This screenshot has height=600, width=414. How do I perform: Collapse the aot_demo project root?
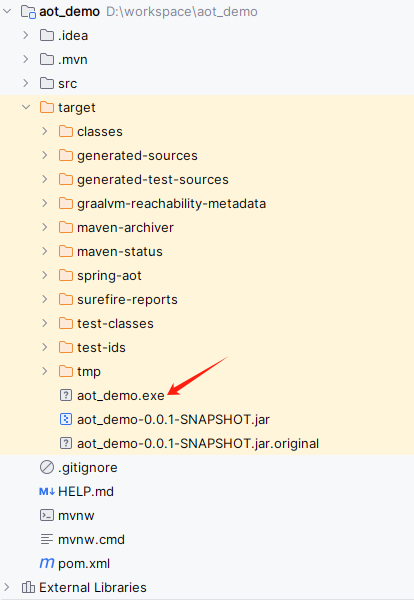pyautogui.click(x=7, y=11)
